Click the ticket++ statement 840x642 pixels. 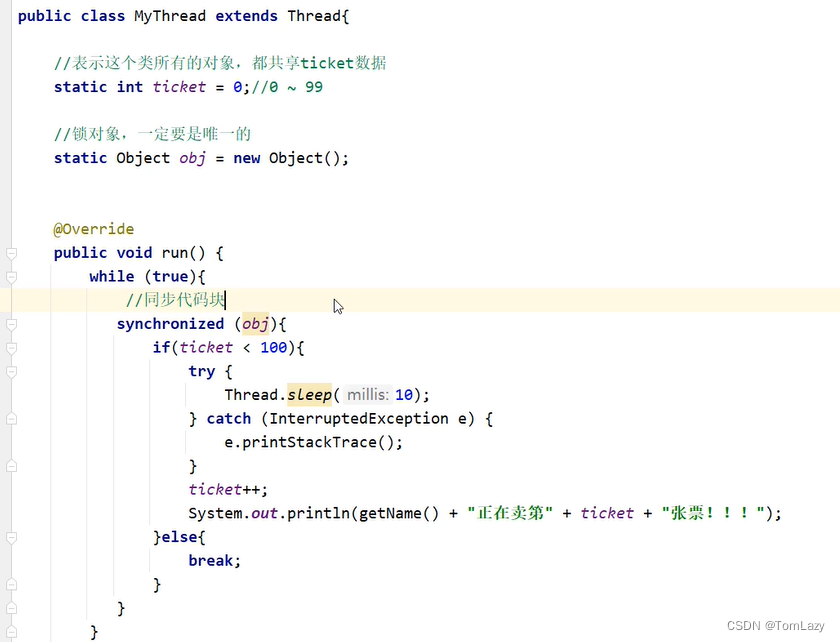[228, 489]
